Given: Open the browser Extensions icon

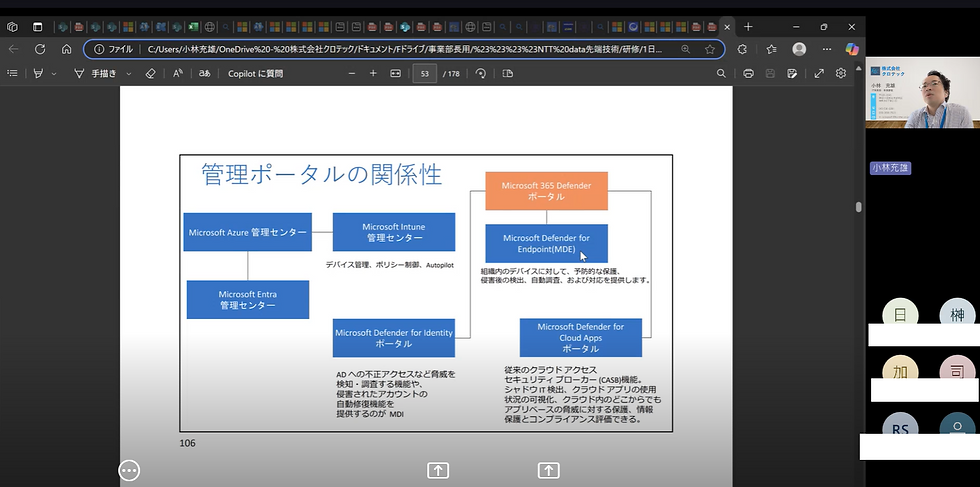Looking at the screenshot, I should 742,49.
